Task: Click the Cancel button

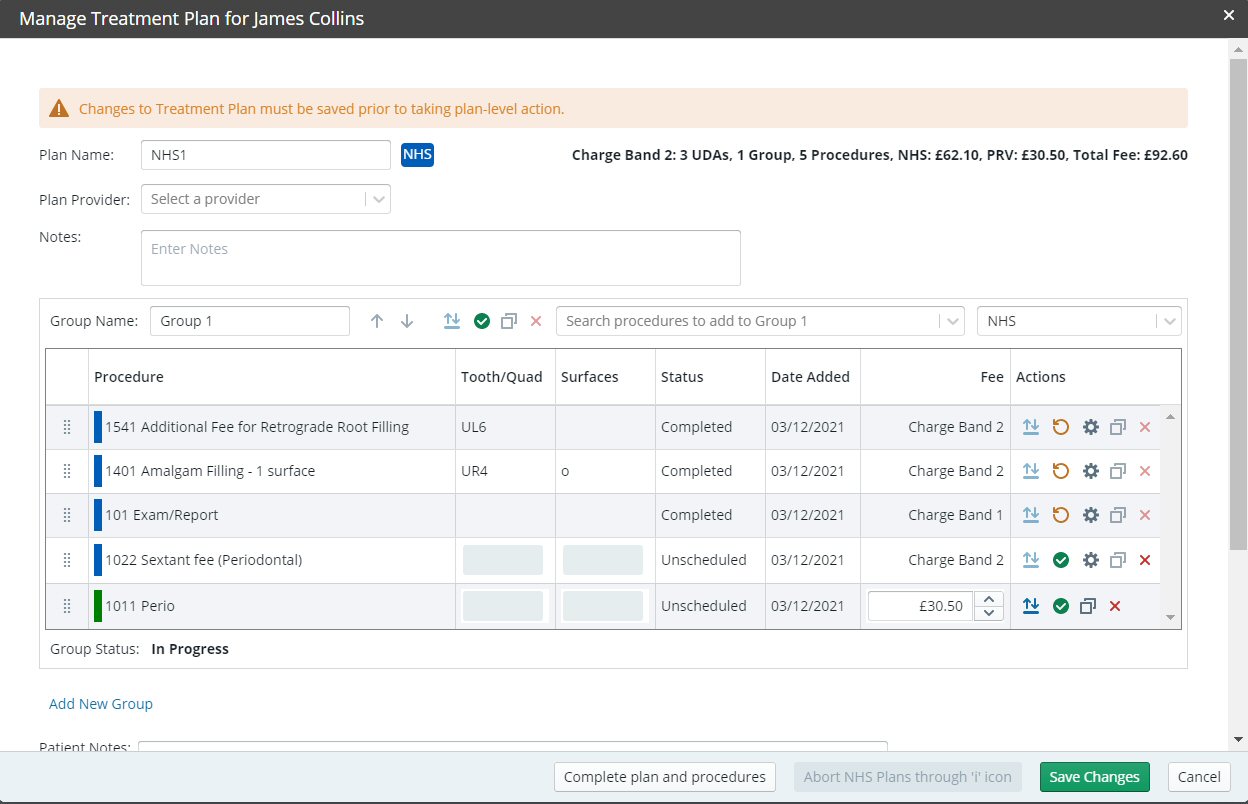Action: (1199, 777)
